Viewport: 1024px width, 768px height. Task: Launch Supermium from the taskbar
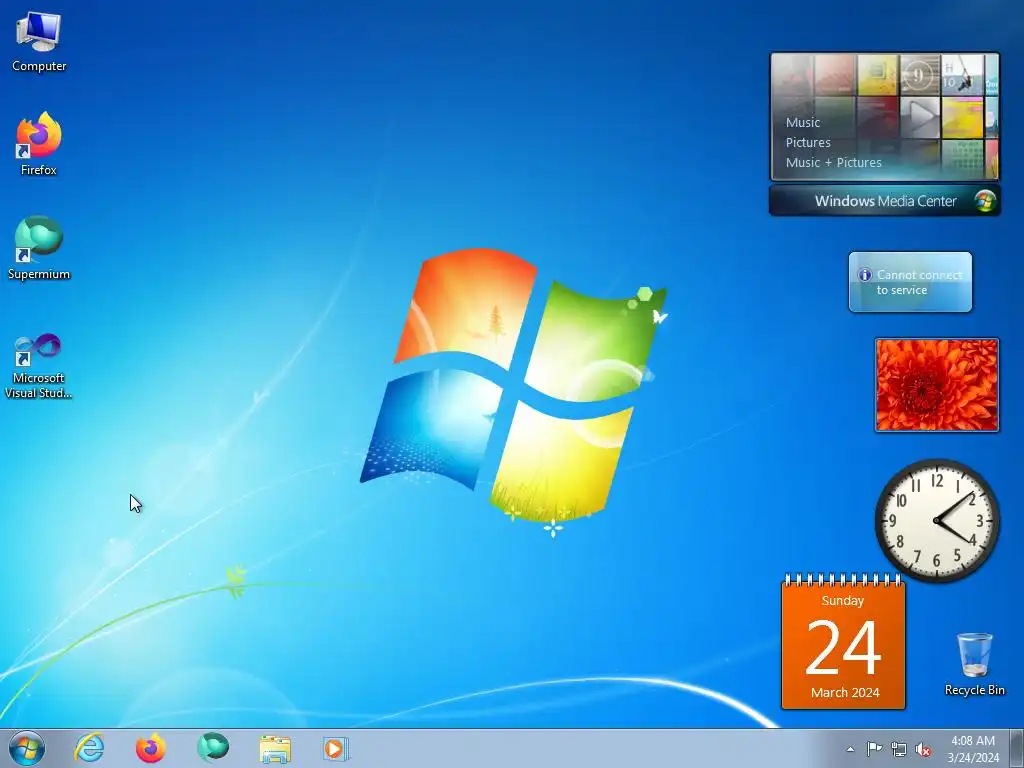click(213, 748)
